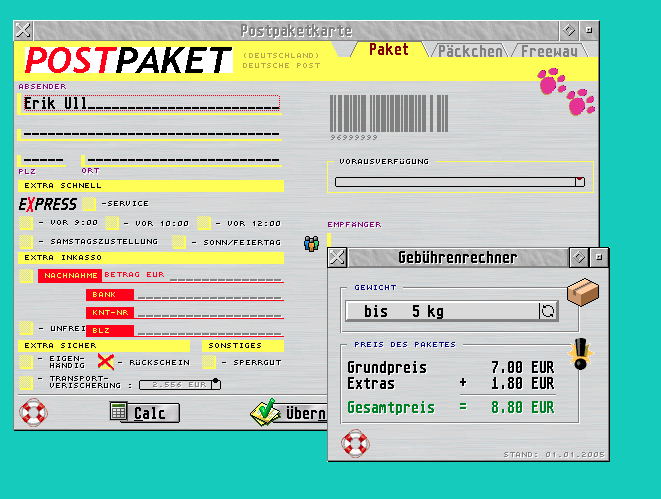Click the Übern... accept button
This screenshot has width=661, height=499.
[288, 413]
